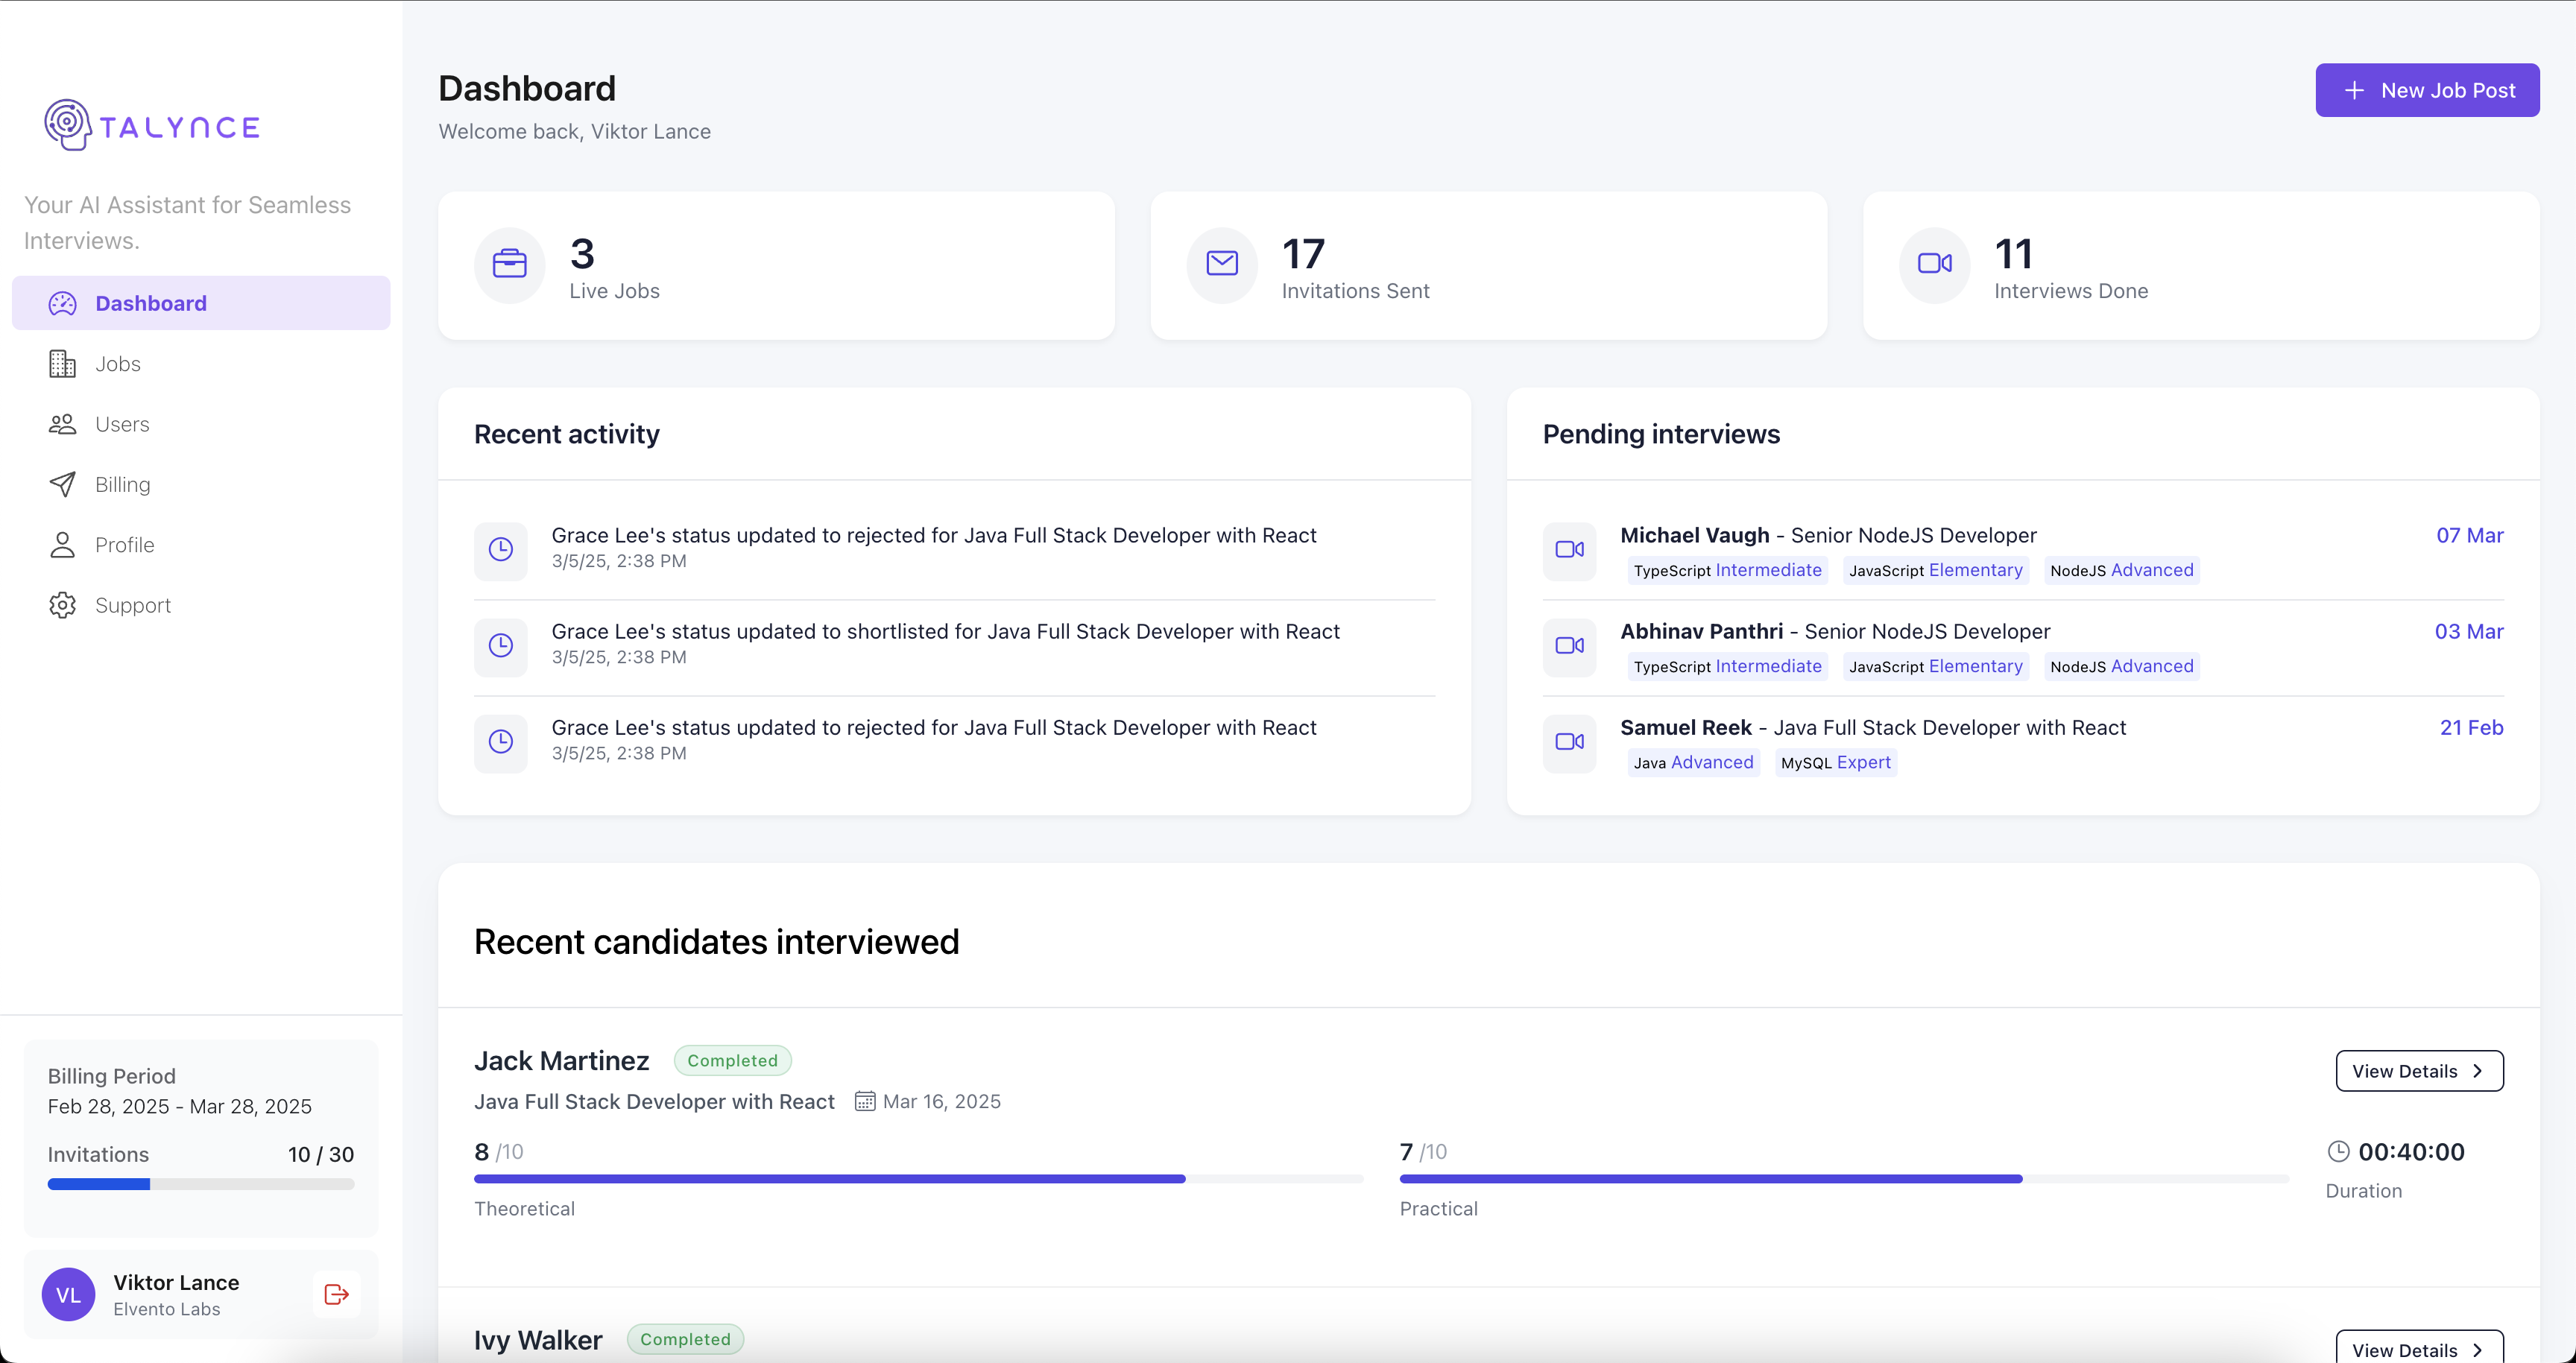Click Jack Martinez Theoretical score bar
The width and height of the screenshot is (2576, 1363).
pyautogui.click(x=917, y=1179)
